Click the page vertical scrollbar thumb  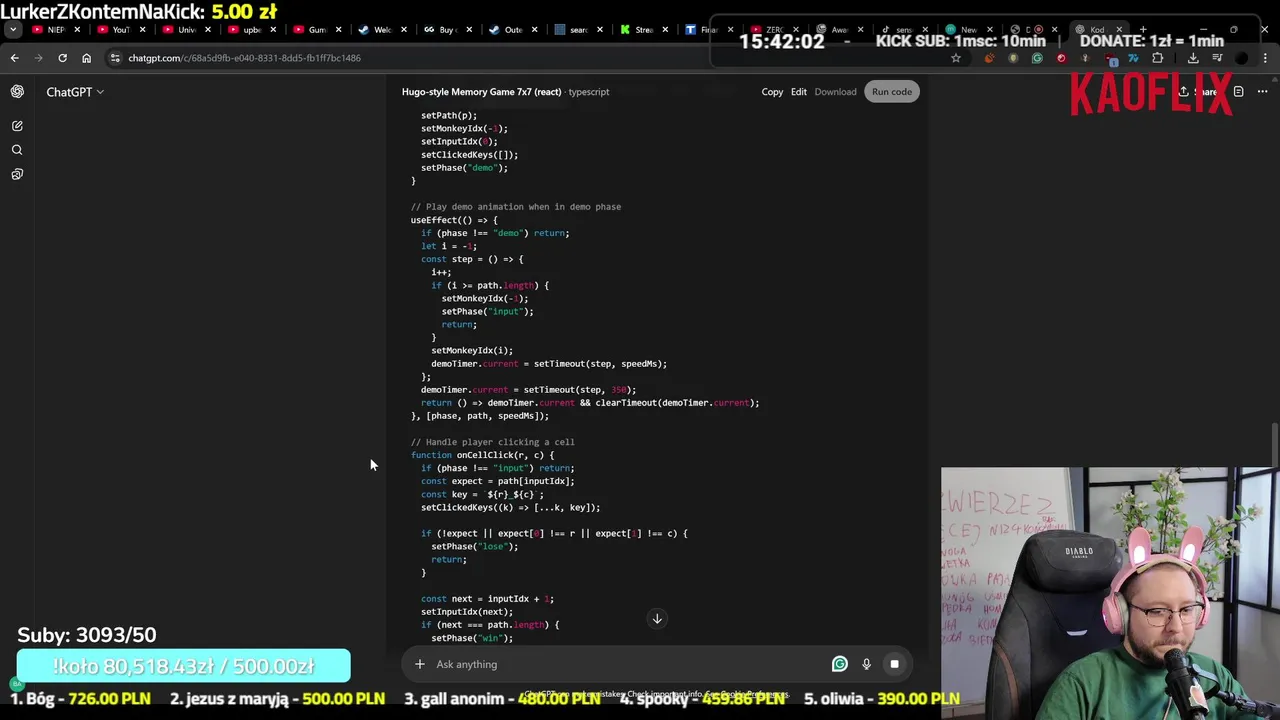coord(1274,445)
